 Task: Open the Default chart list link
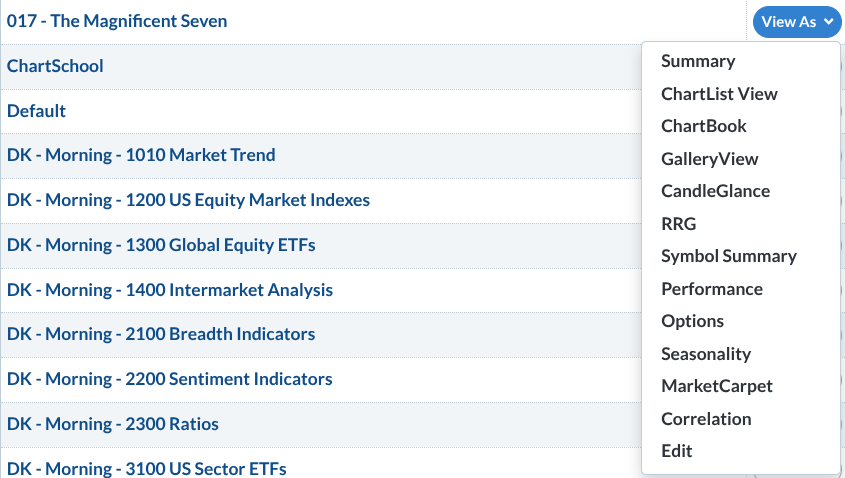click(36, 111)
